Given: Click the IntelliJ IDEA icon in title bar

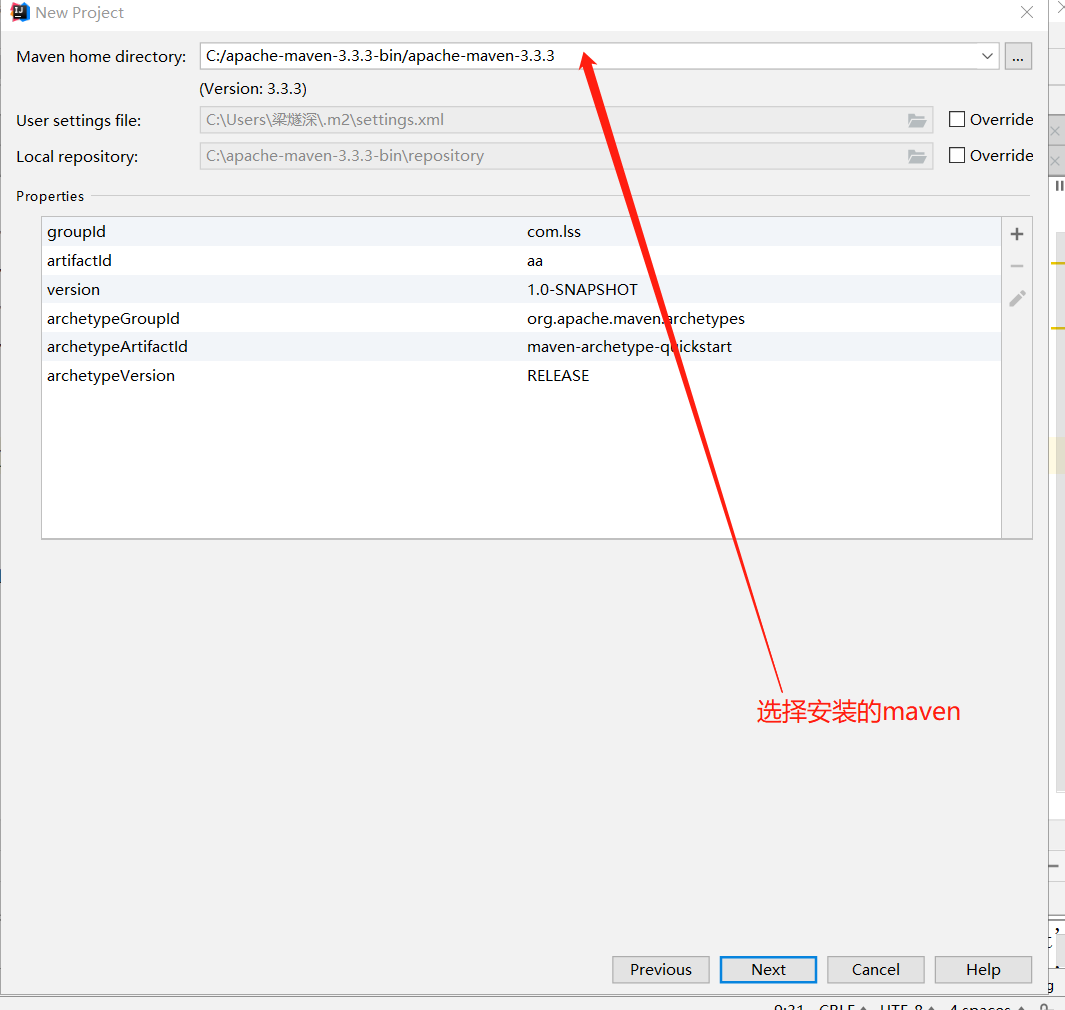Looking at the screenshot, I should point(20,12).
